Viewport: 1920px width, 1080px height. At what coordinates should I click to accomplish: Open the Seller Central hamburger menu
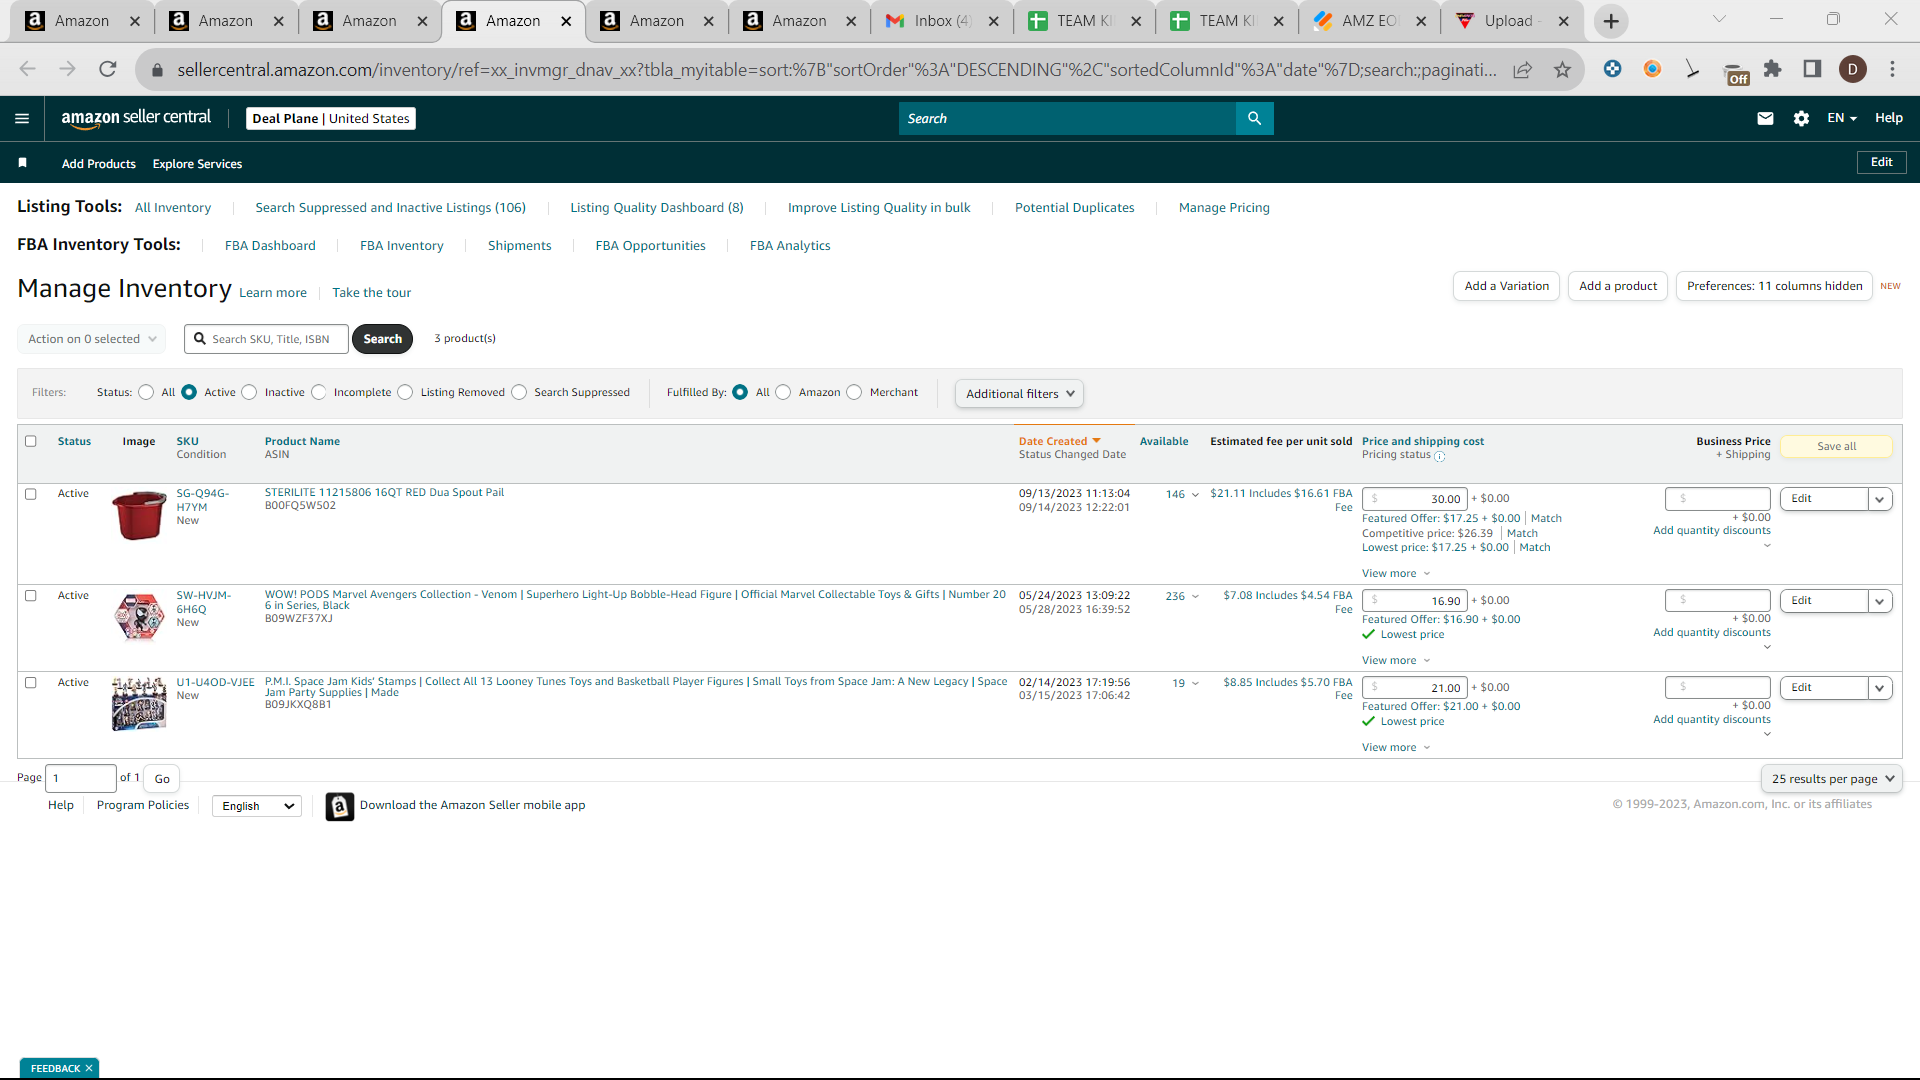pyautogui.click(x=22, y=118)
